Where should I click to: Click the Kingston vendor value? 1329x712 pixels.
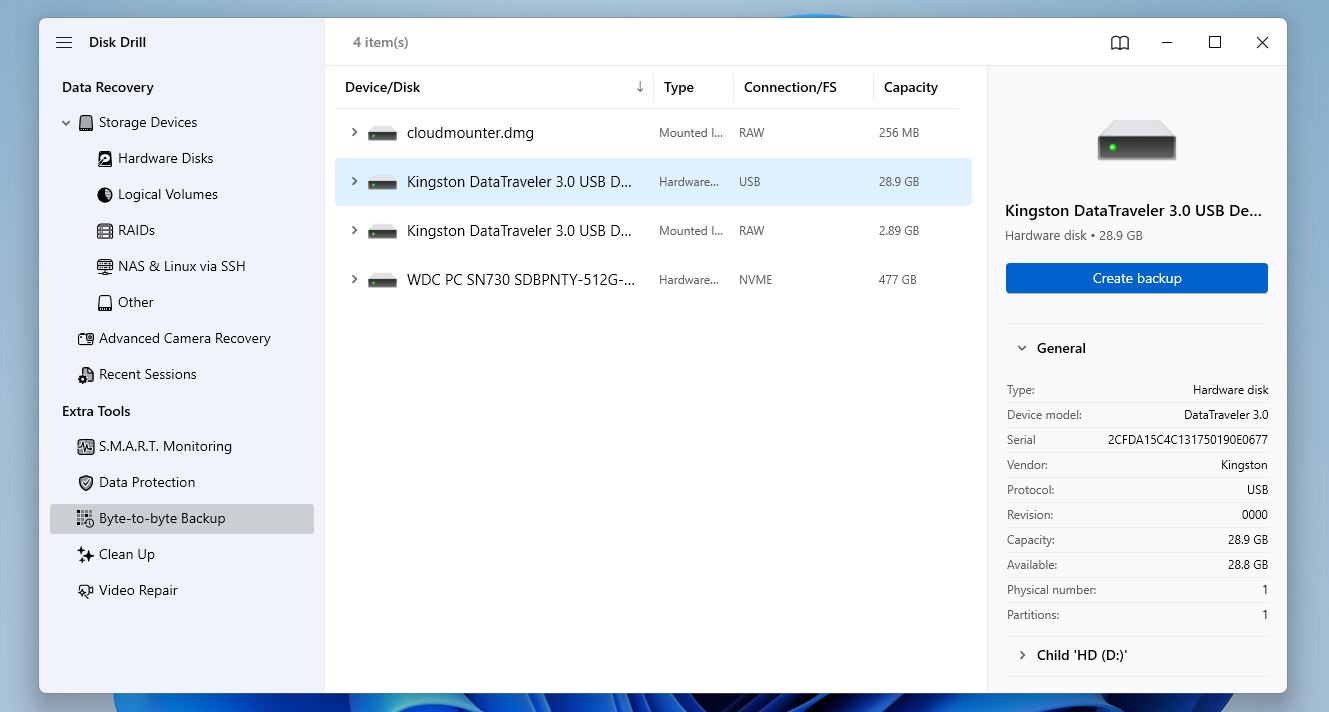click(1244, 465)
